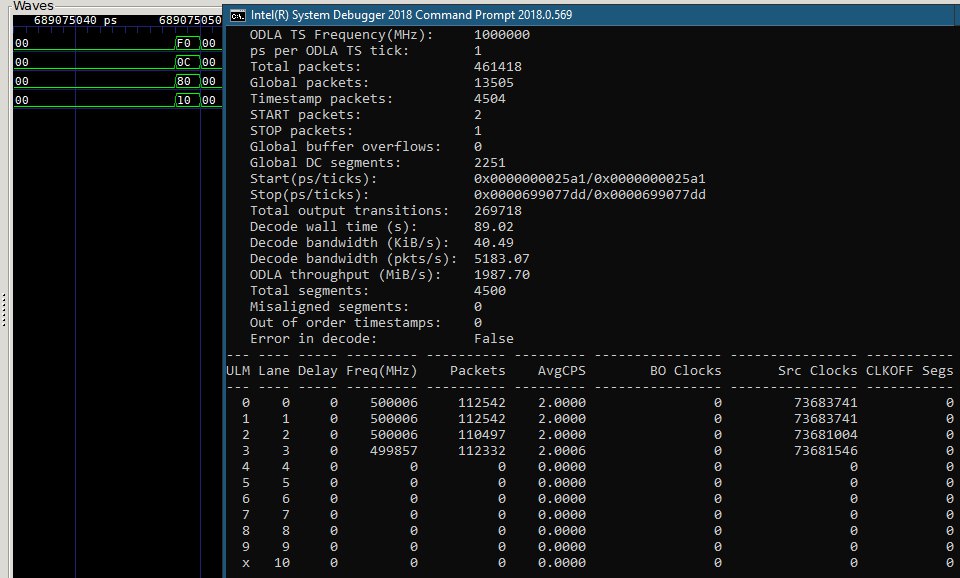Viewport: 960px width, 578px height.
Task: Click the Packets column header
Action: pos(478,371)
